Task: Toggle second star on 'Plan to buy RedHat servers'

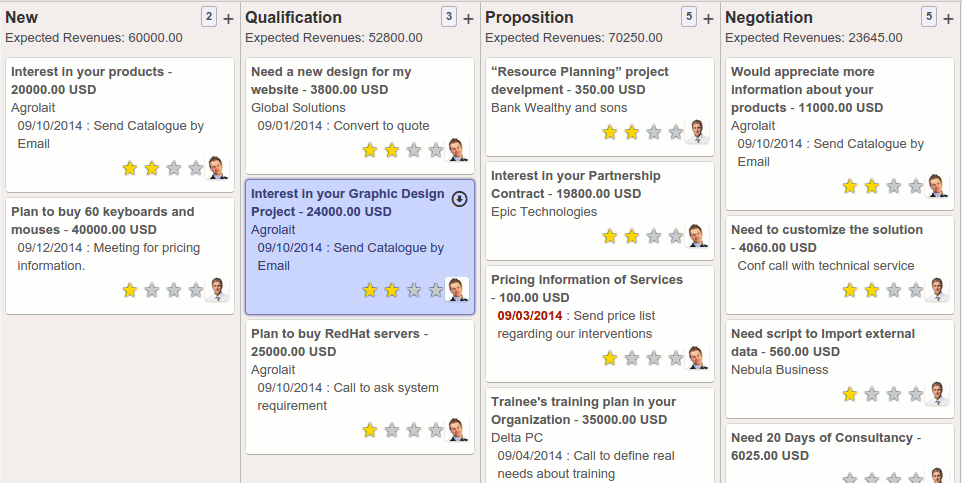Action: point(392,430)
